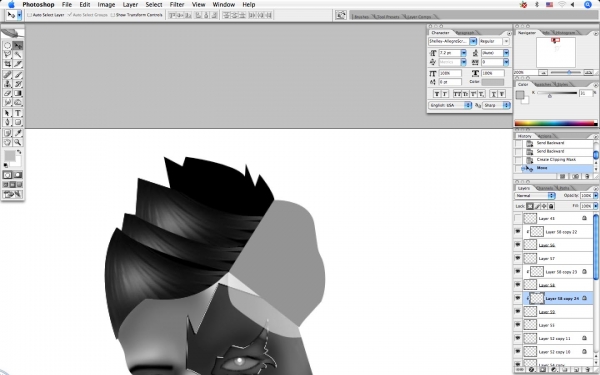Show hidden Layer 43 visibility box
Image resolution: width=600 pixels, height=375 pixels.
[518, 218]
